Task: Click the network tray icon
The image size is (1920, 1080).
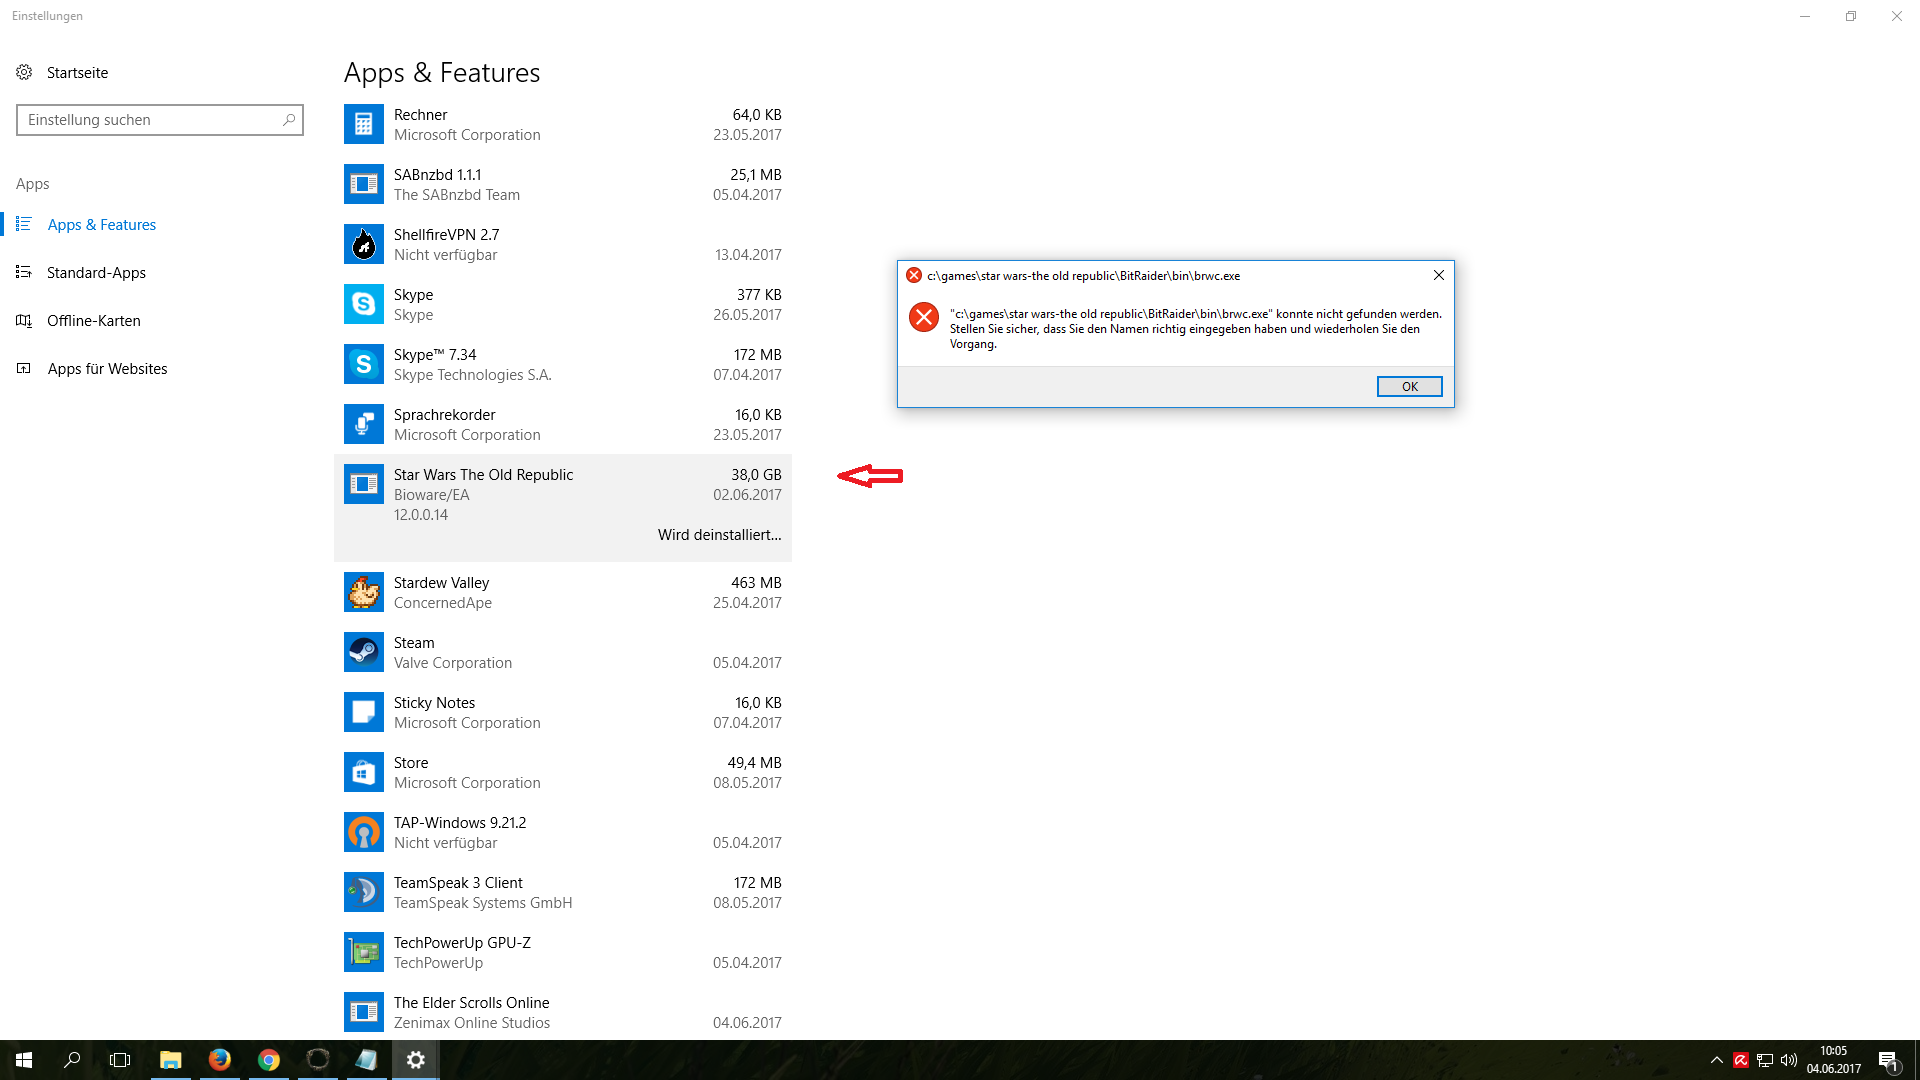Action: click(1765, 1060)
